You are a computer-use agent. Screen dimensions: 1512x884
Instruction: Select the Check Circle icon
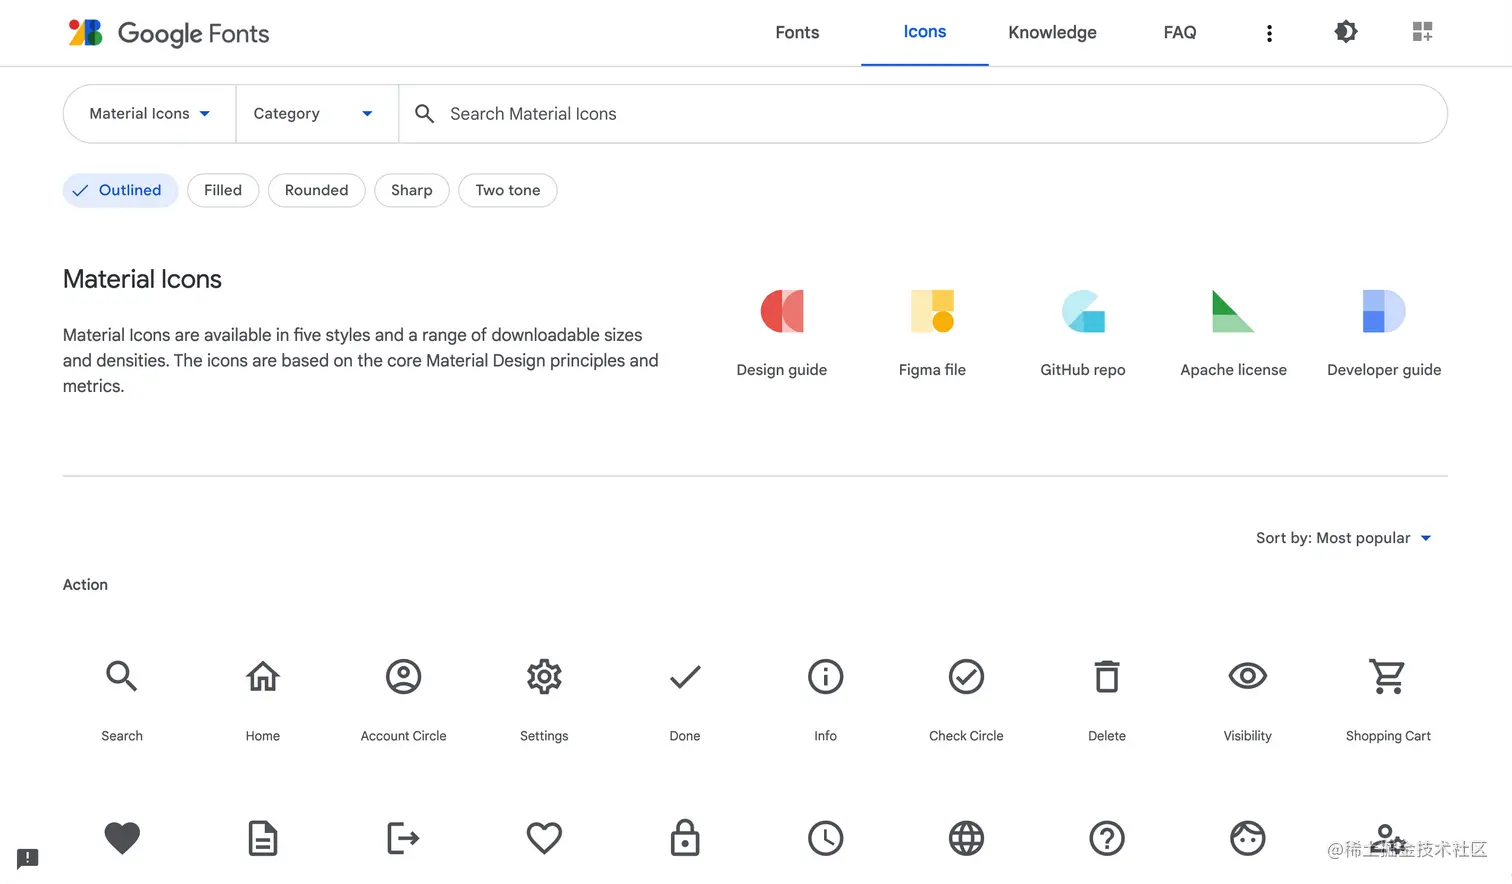click(966, 676)
